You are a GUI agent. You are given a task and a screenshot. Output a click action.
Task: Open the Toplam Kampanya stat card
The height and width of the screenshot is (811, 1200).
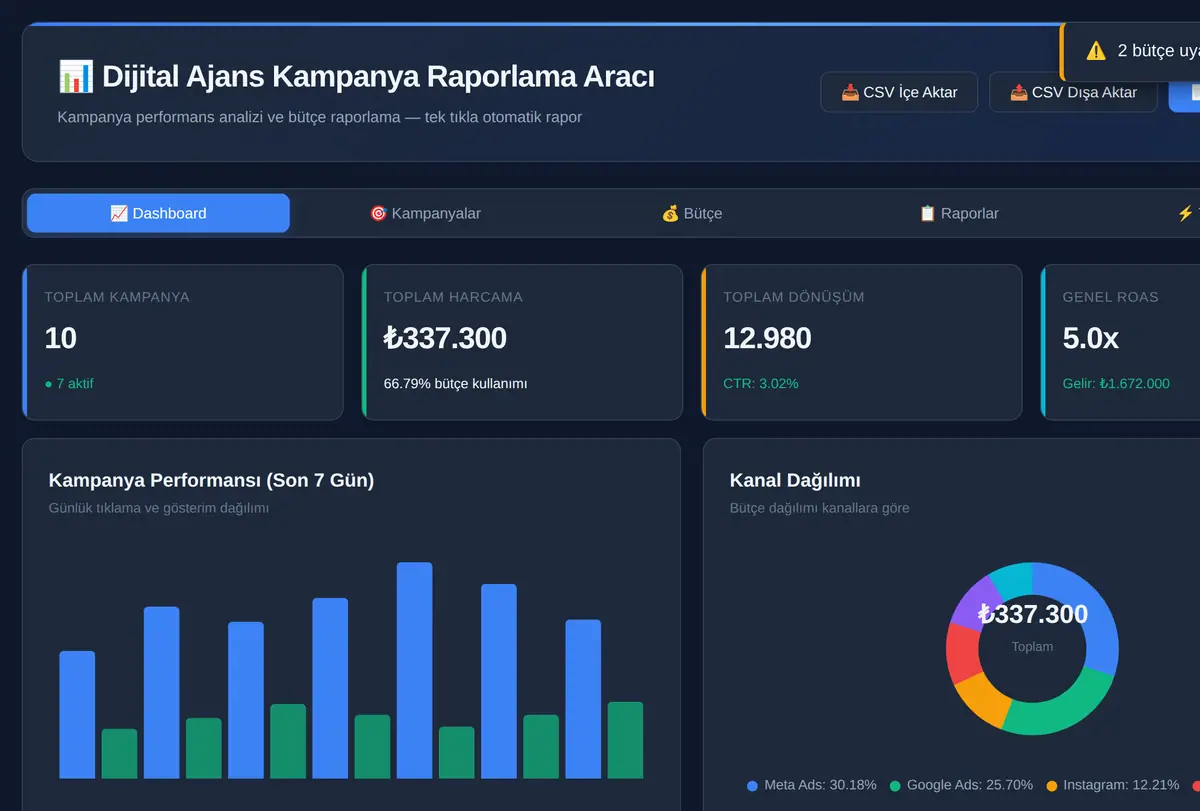point(182,342)
